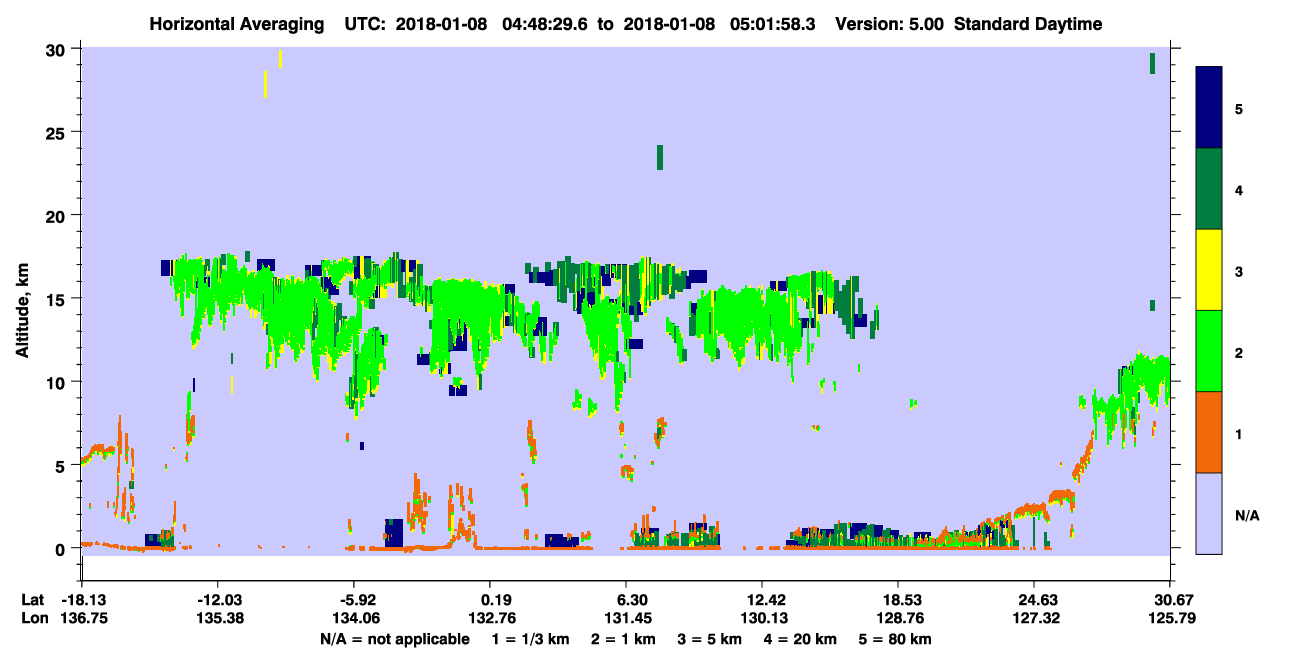The image size is (1300, 667).
Task: Click the orange colorbar segment labeled 1
Action: [1210, 432]
